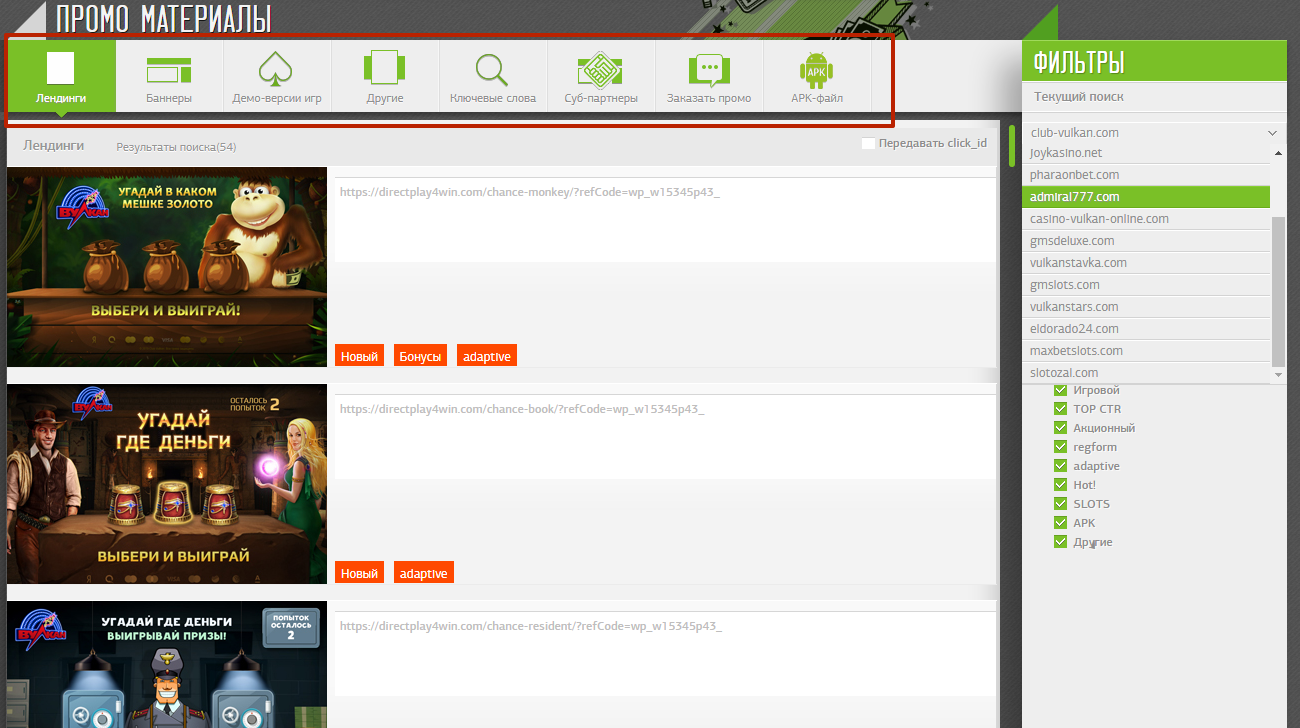Click the Новый tag under chance-monkey landing
This screenshot has height=728, width=1300.
(x=360, y=356)
